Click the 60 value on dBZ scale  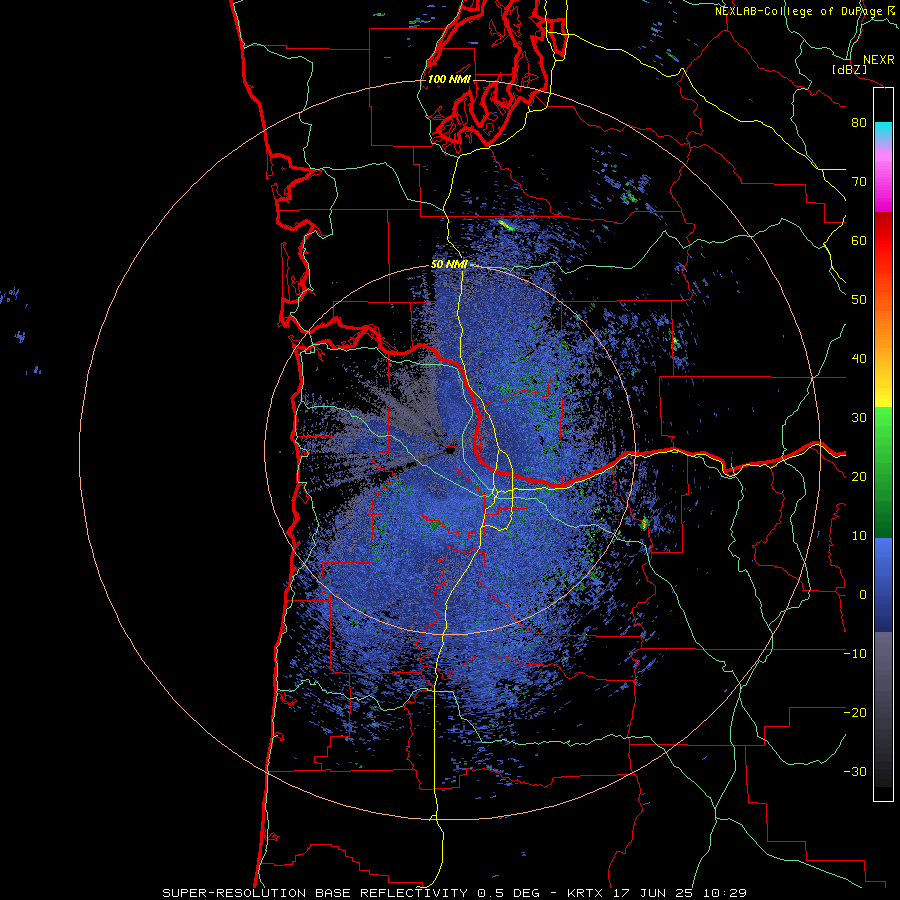point(859,240)
